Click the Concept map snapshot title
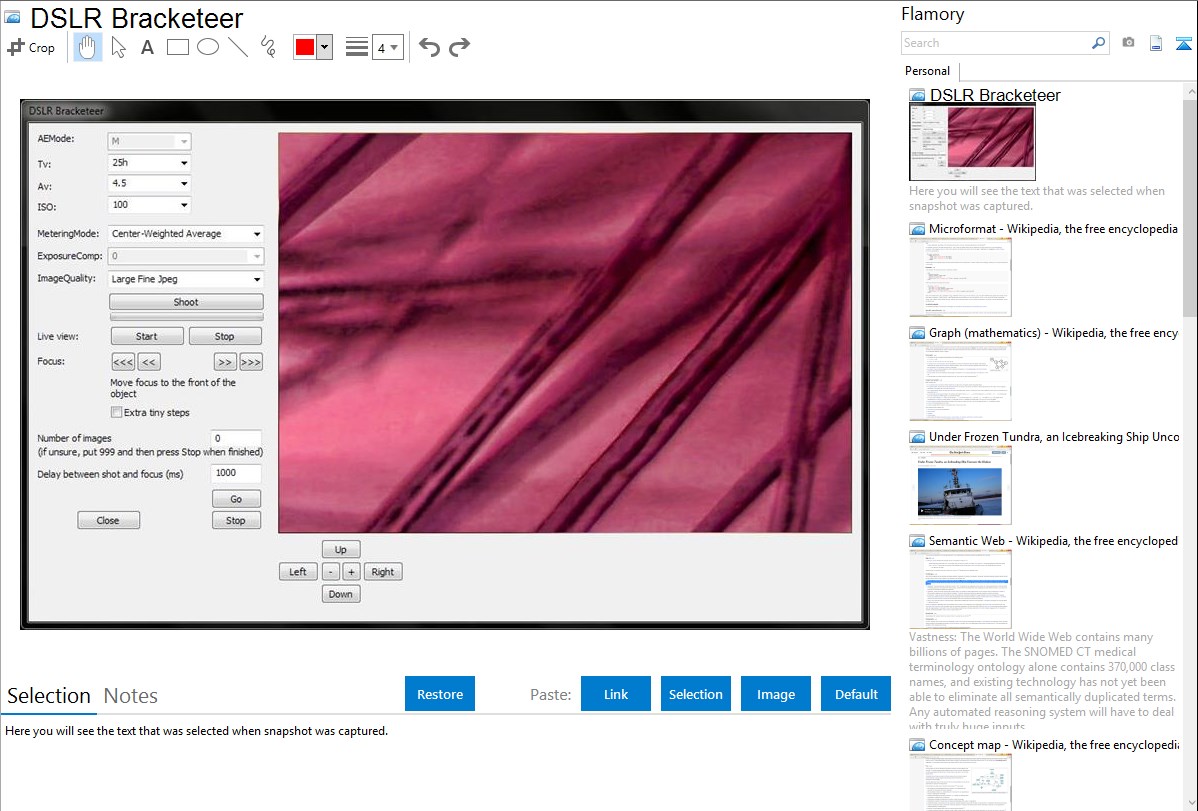This screenshot has width=1198, height=811. click(1054, 744)
